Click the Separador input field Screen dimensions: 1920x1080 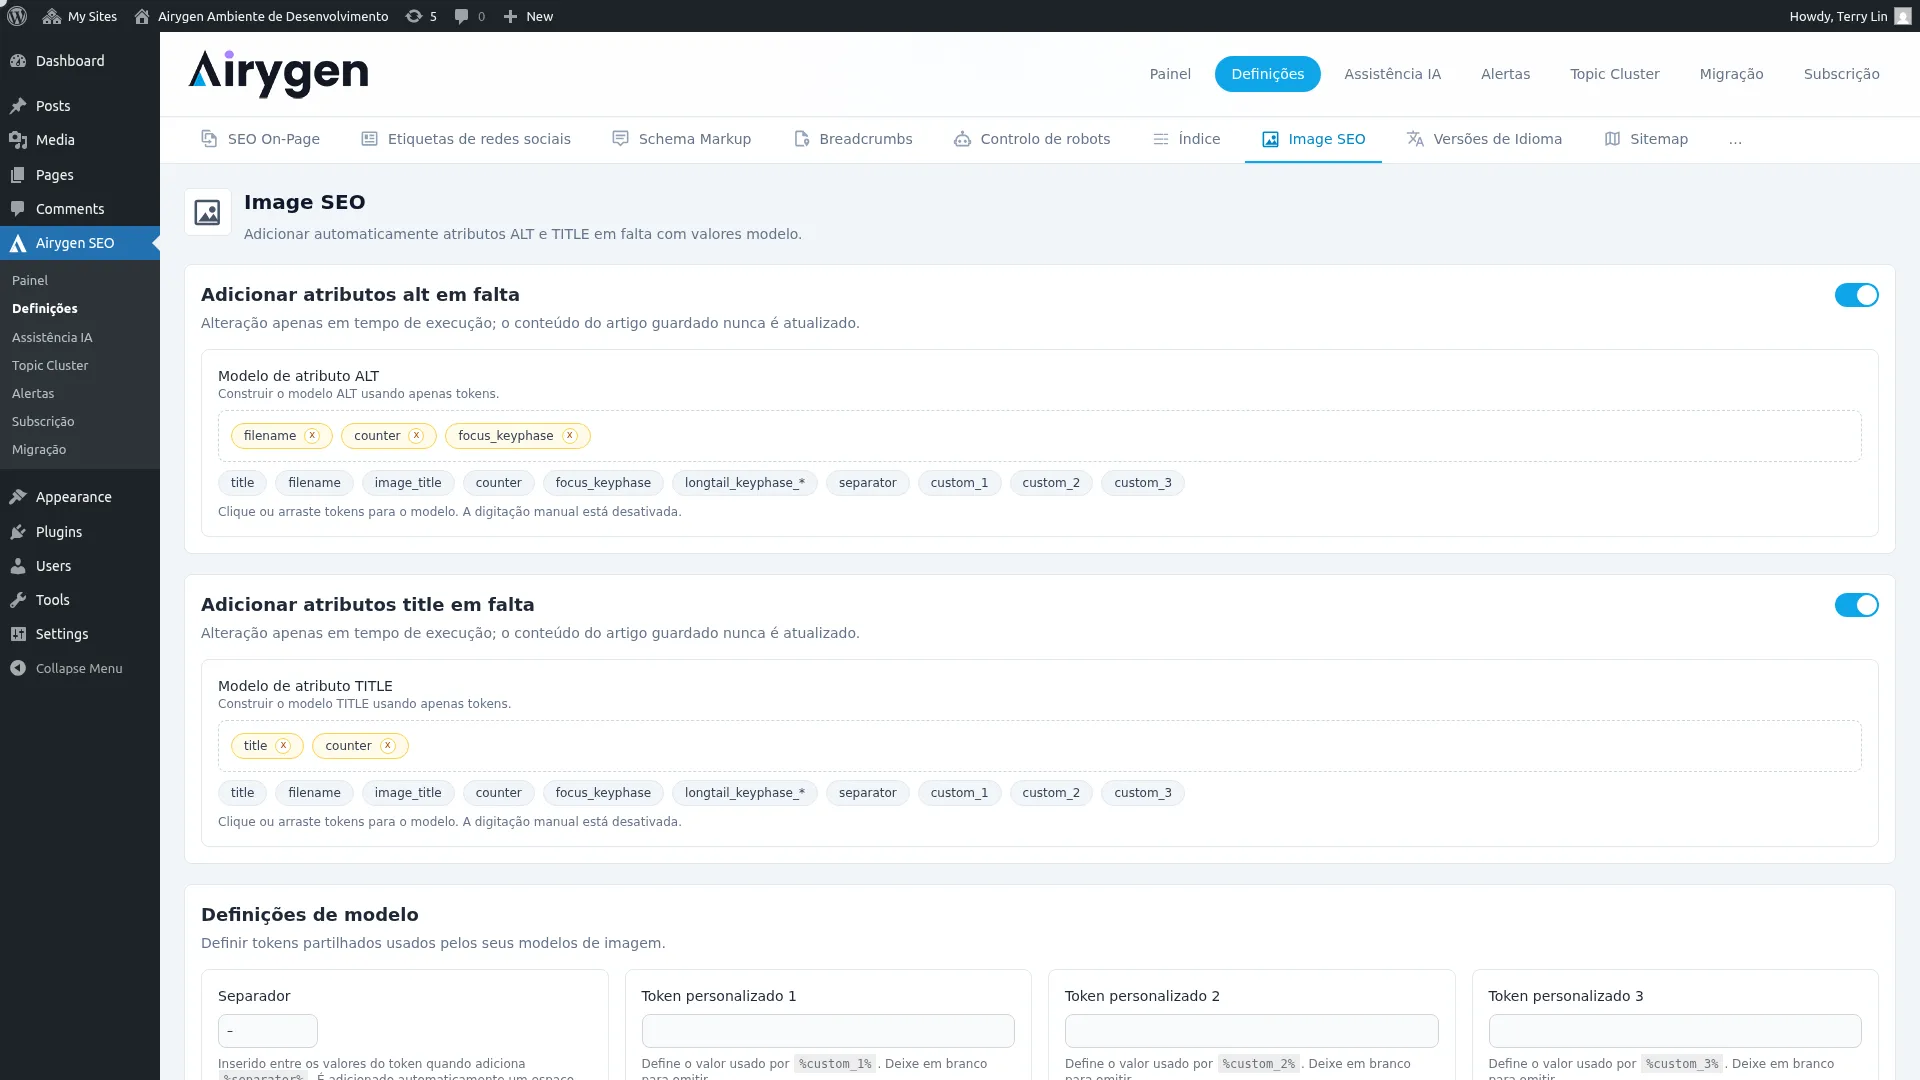[x=267, y=1031]
